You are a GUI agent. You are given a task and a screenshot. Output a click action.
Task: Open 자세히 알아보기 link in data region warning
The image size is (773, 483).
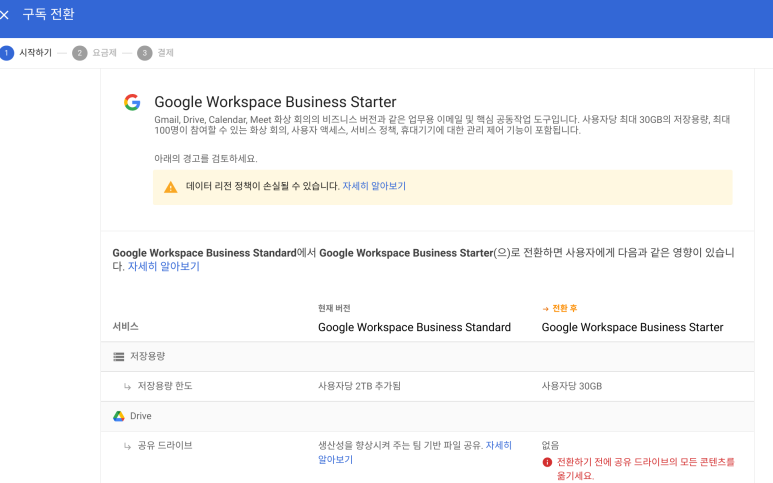pos(374,186)
